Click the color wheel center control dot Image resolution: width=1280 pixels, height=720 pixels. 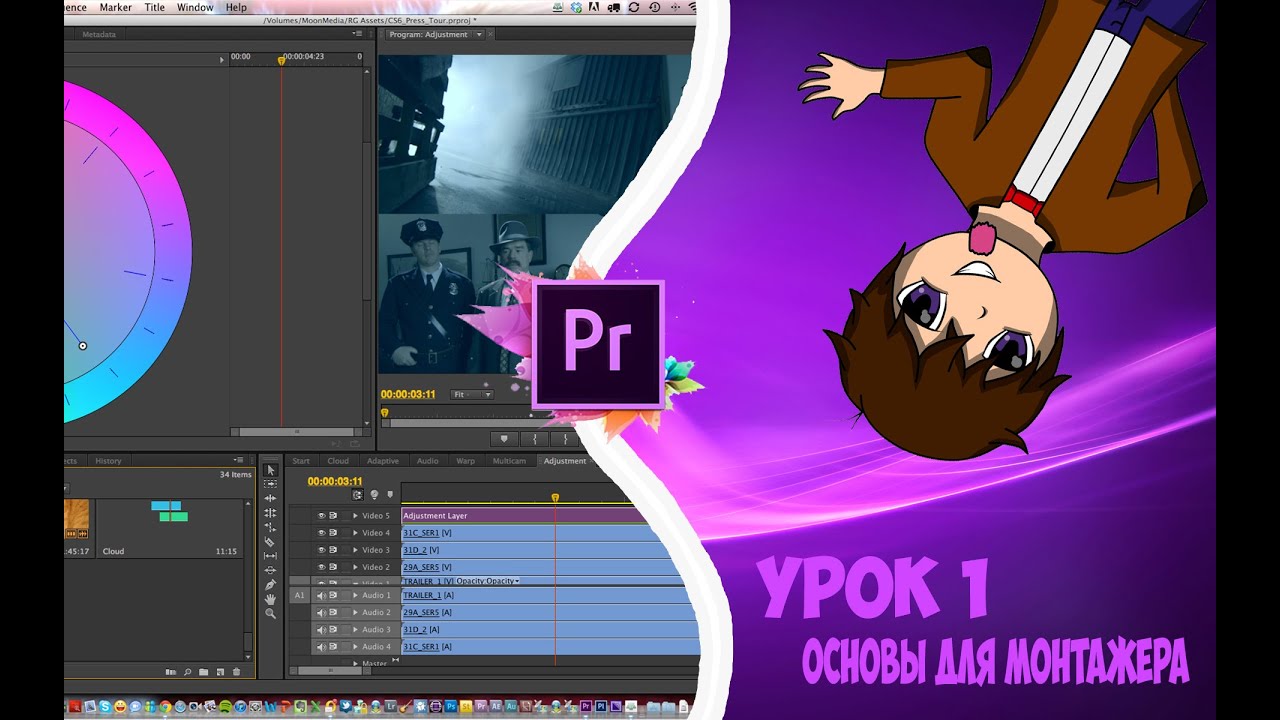(x=83, y=346)
